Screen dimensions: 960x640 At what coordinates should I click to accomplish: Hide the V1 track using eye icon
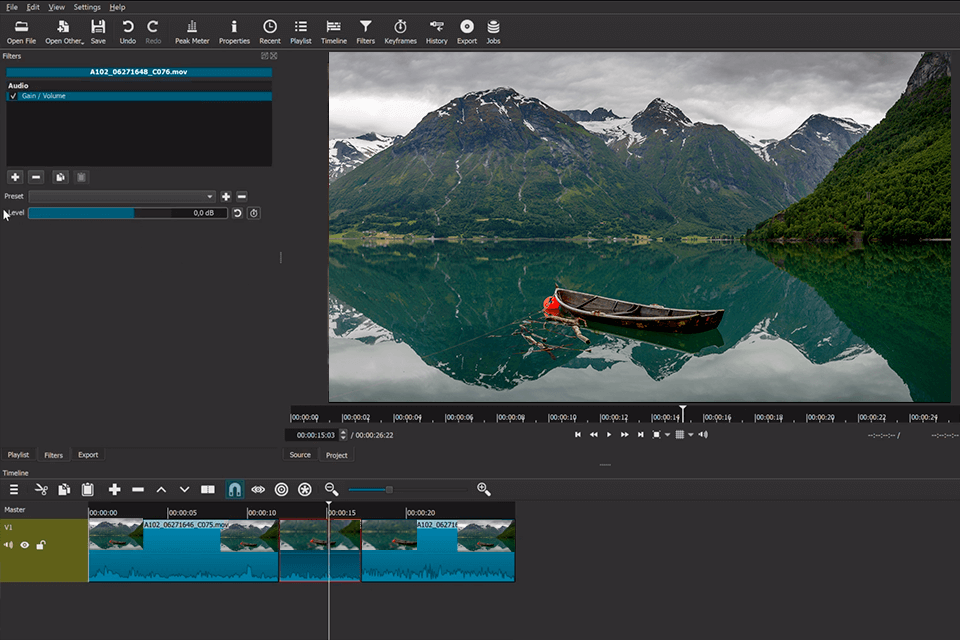coord(25,545)
